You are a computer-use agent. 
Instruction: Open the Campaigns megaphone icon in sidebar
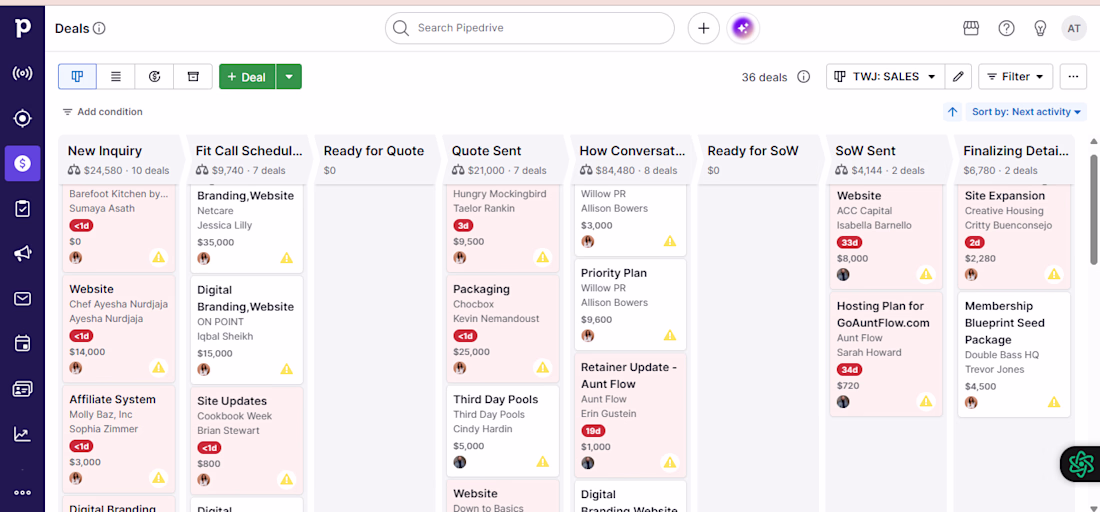pos(22,254)
